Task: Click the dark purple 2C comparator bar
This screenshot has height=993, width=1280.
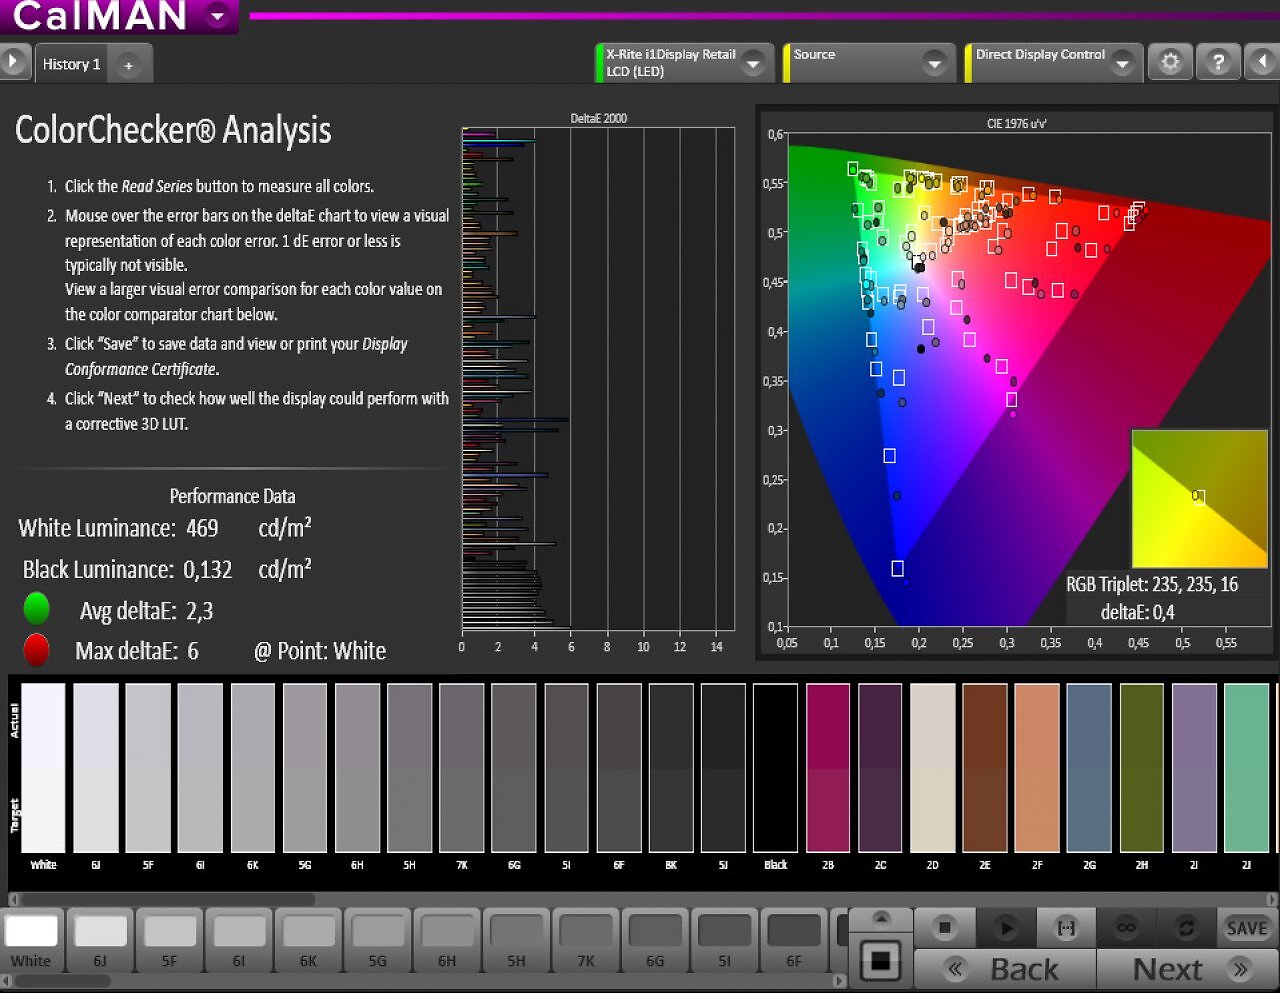Action: point(880,768)
